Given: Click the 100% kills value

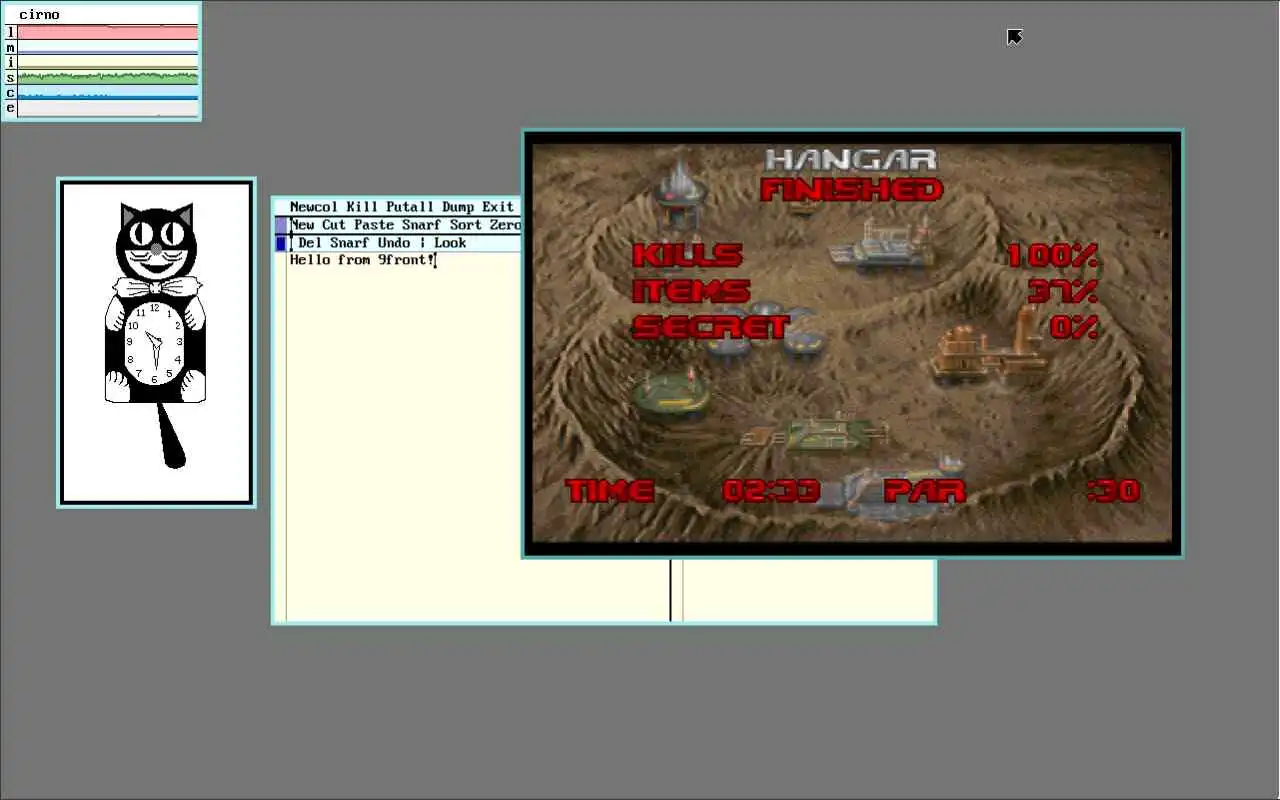Looking at the screenshot, I should coord(1053,255).
